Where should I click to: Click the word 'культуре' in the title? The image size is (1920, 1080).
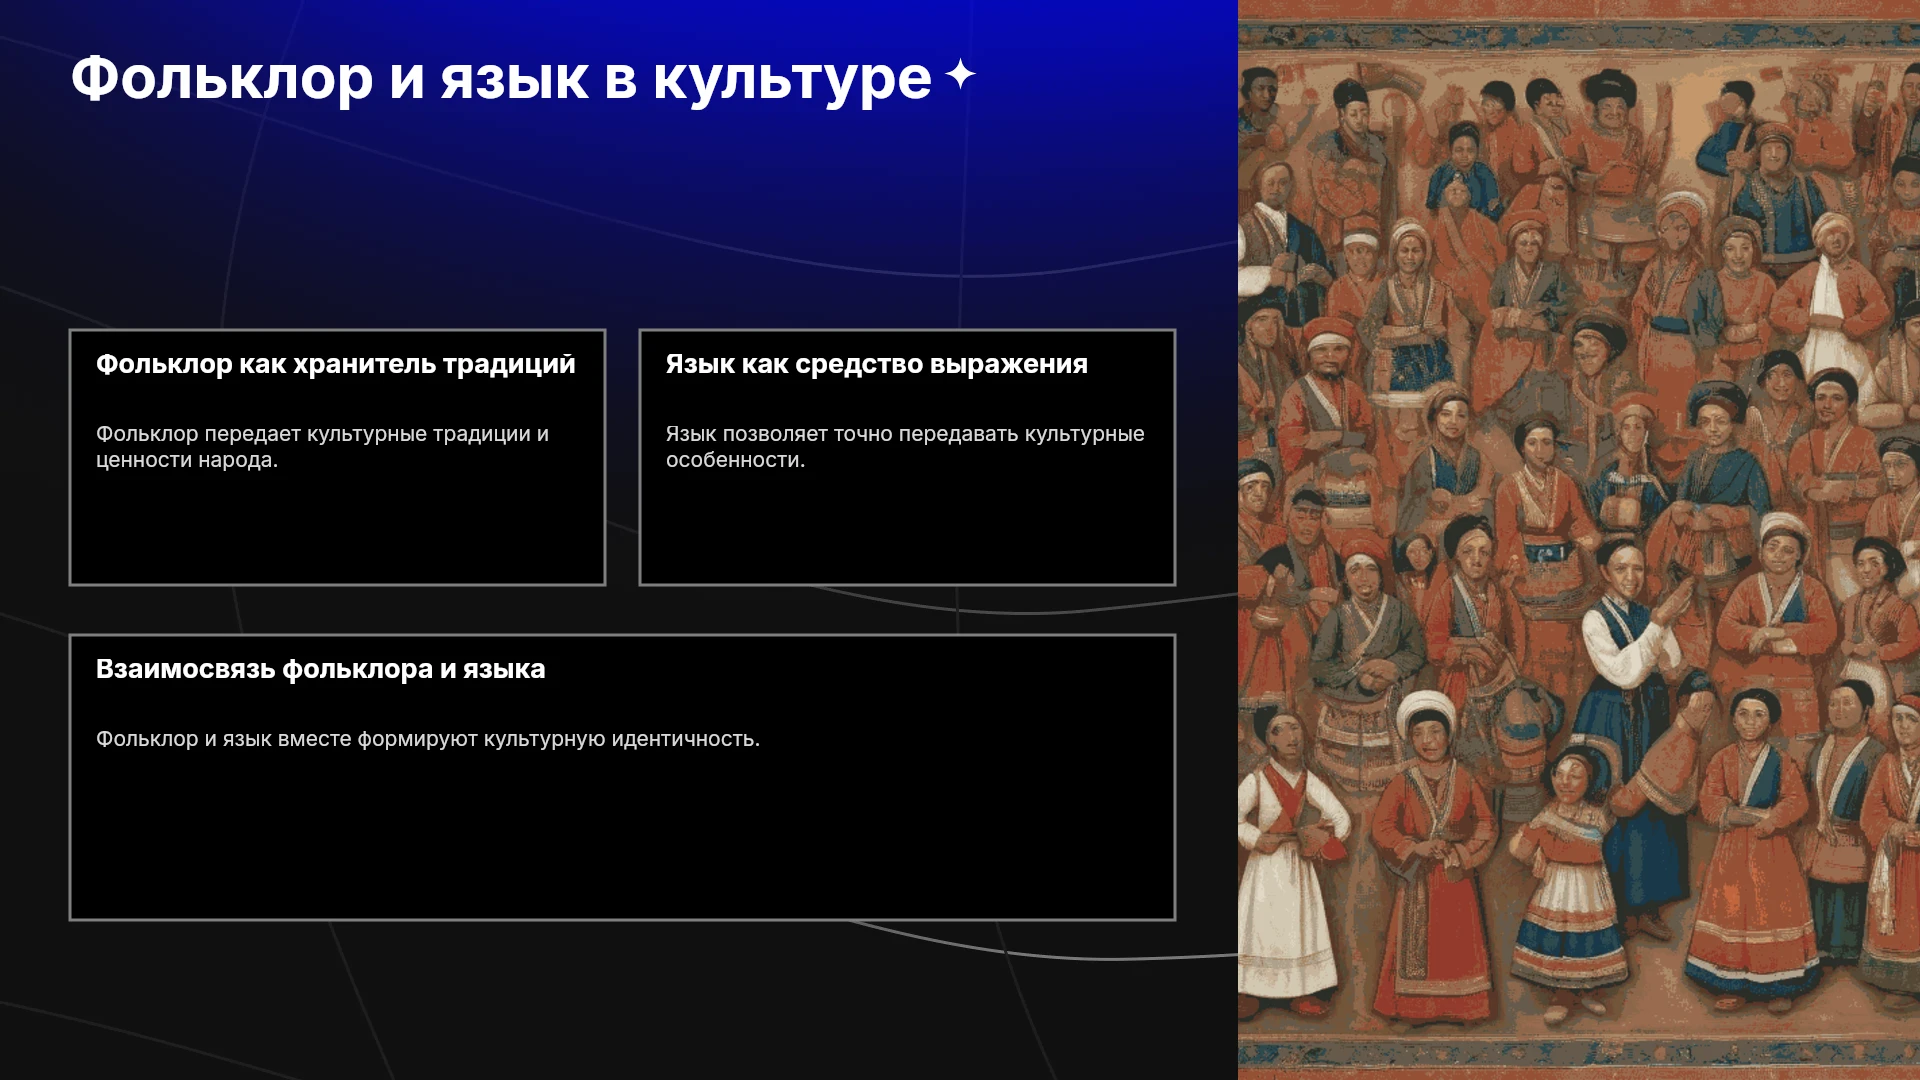tap(792, 79)
